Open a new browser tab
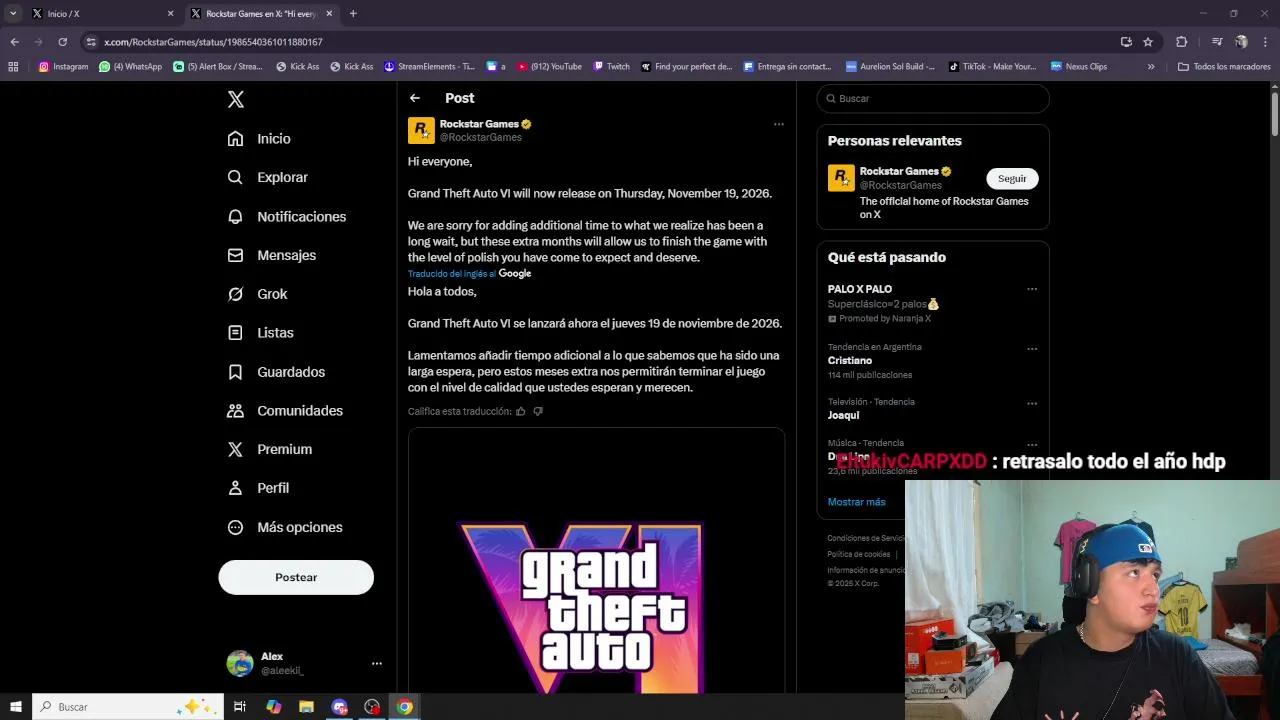 tap(353, 14)
